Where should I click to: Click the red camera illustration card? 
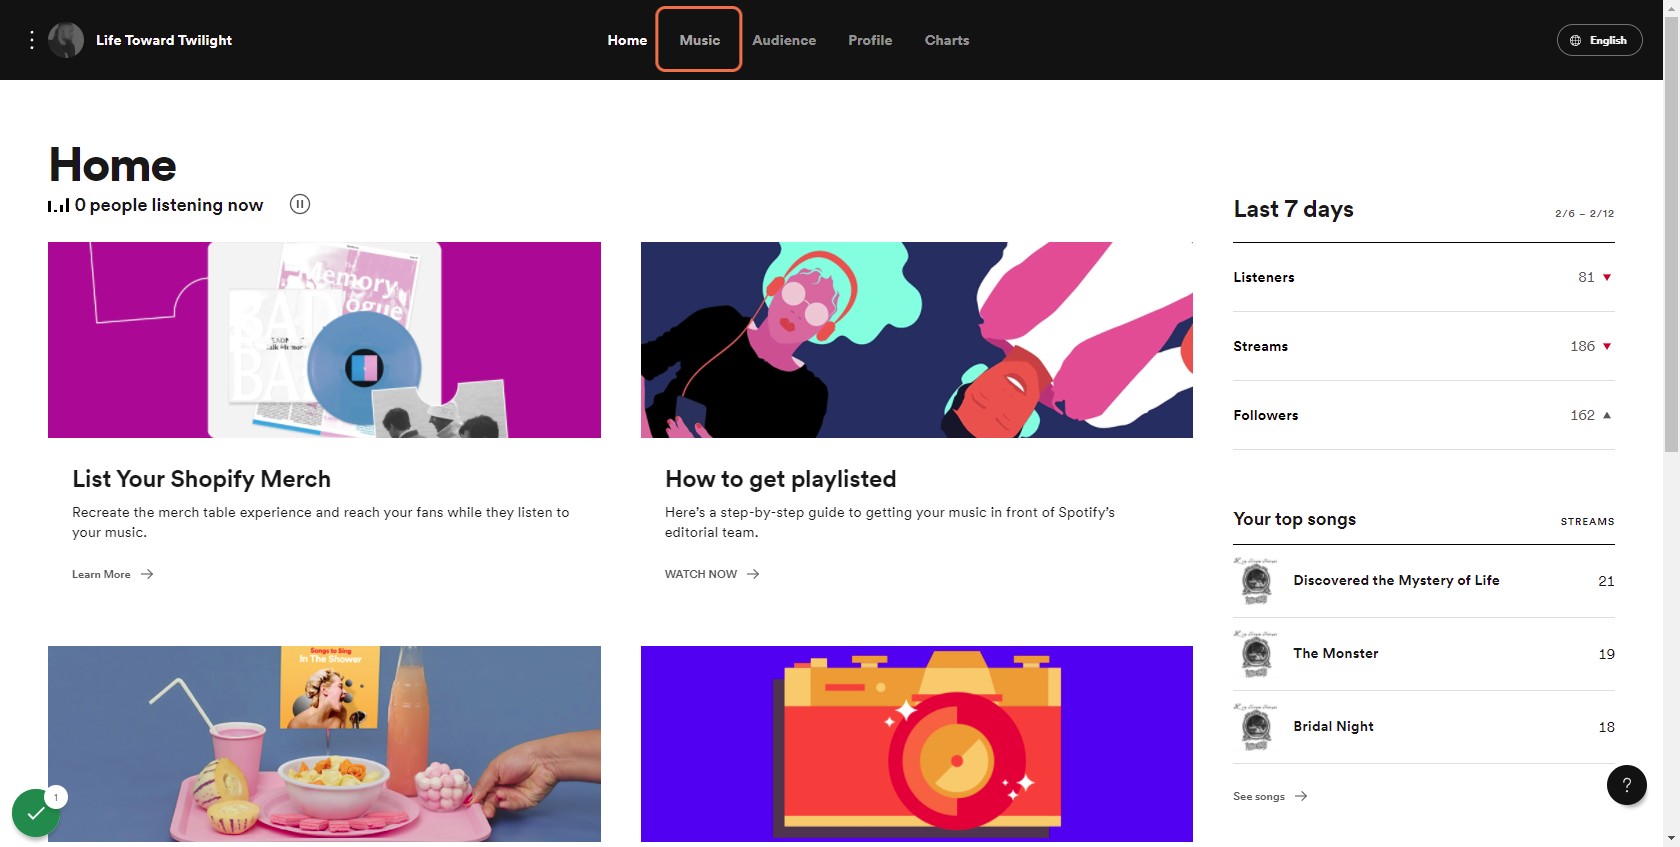pos(917,744)
